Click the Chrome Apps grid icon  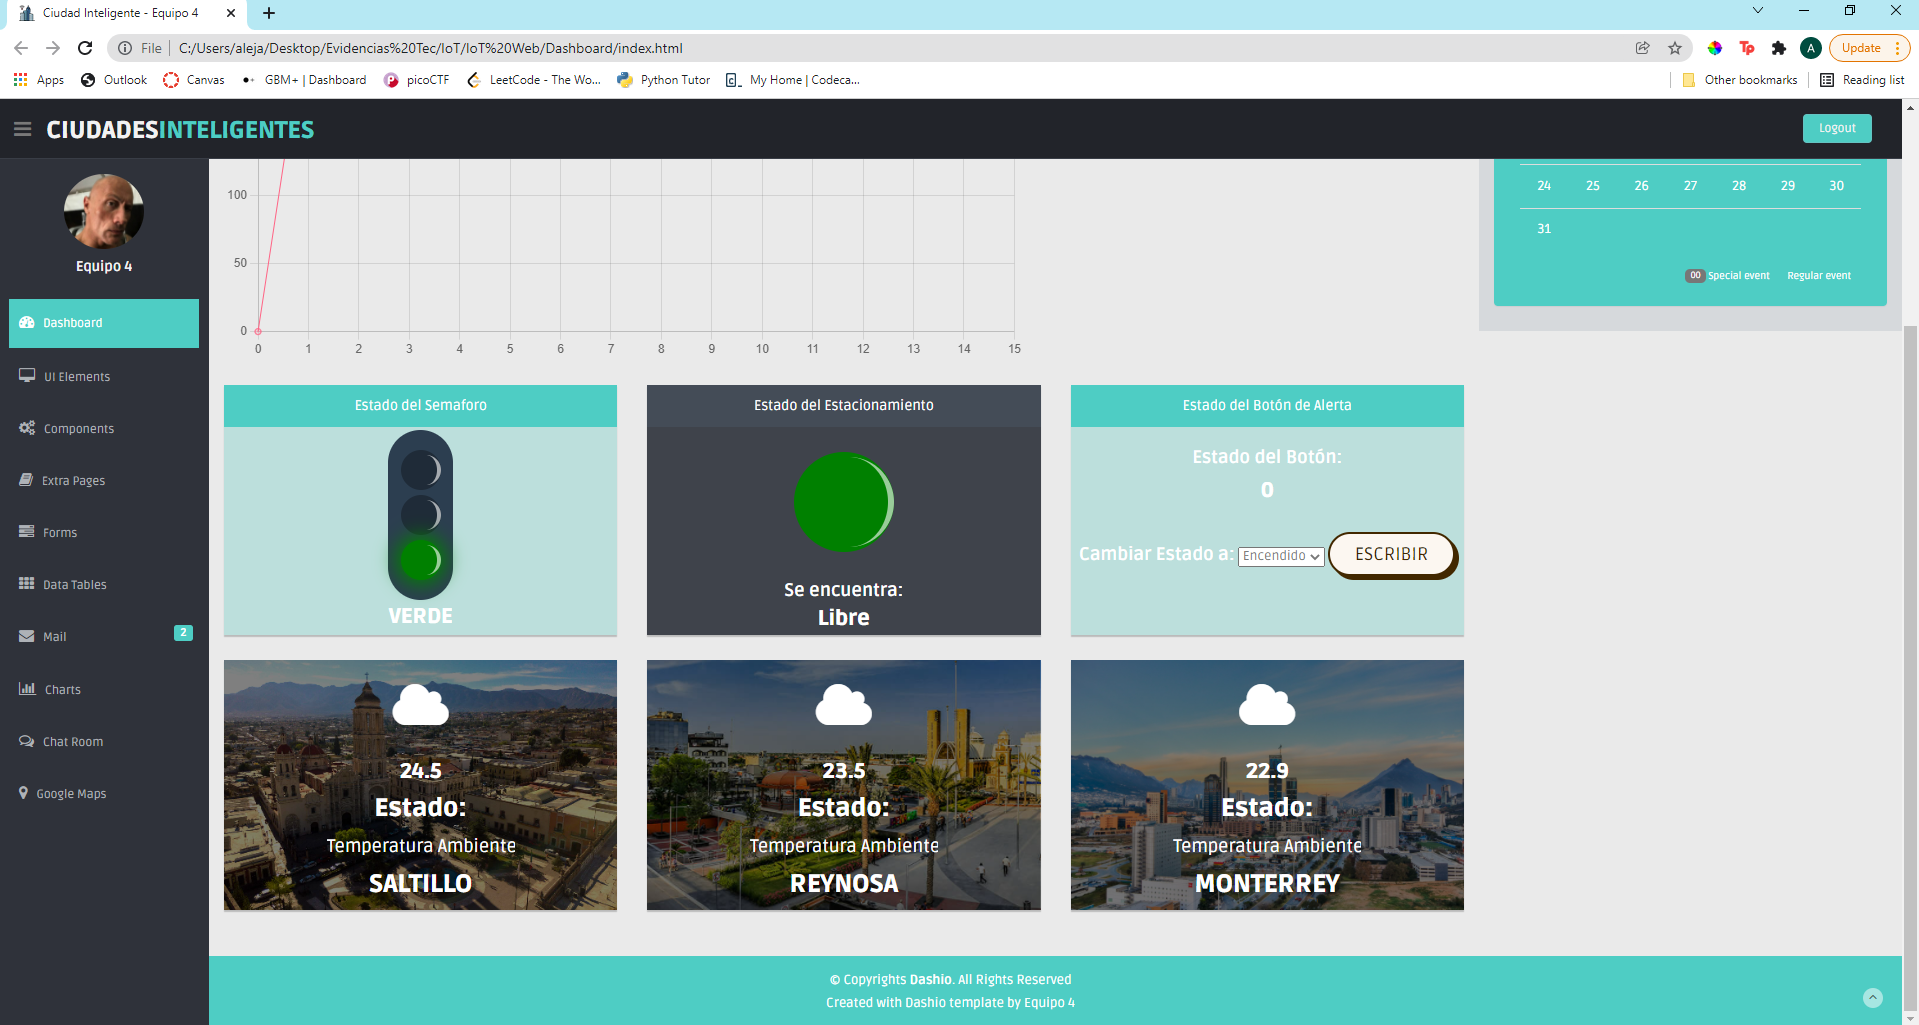(x=20, y=80)
